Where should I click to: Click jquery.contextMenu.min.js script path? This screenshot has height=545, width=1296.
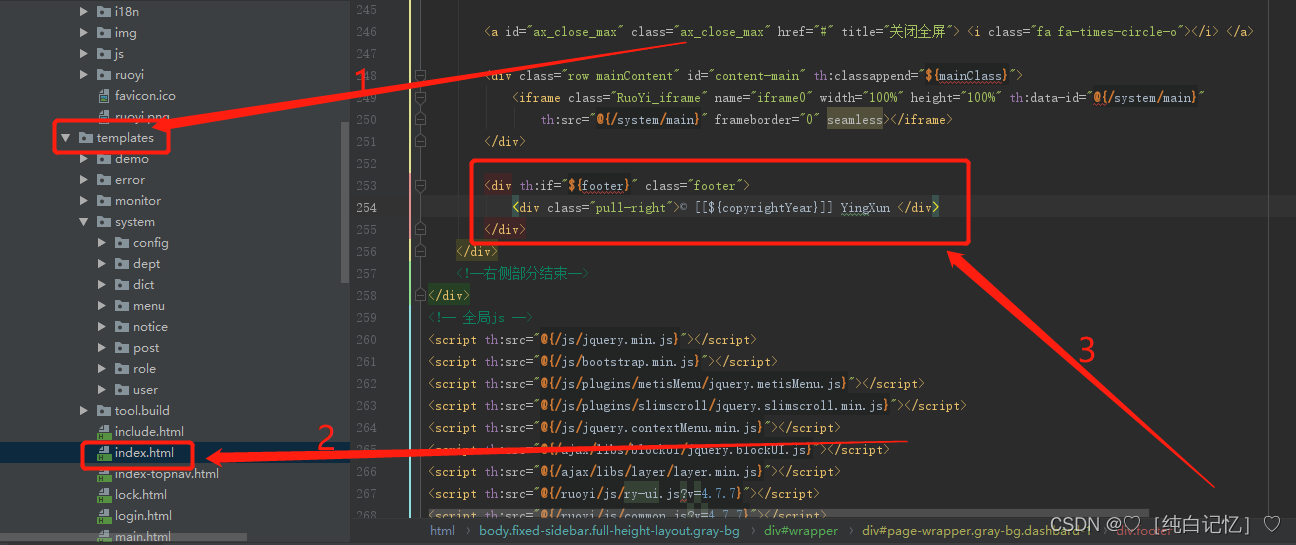tap(654, 428)
